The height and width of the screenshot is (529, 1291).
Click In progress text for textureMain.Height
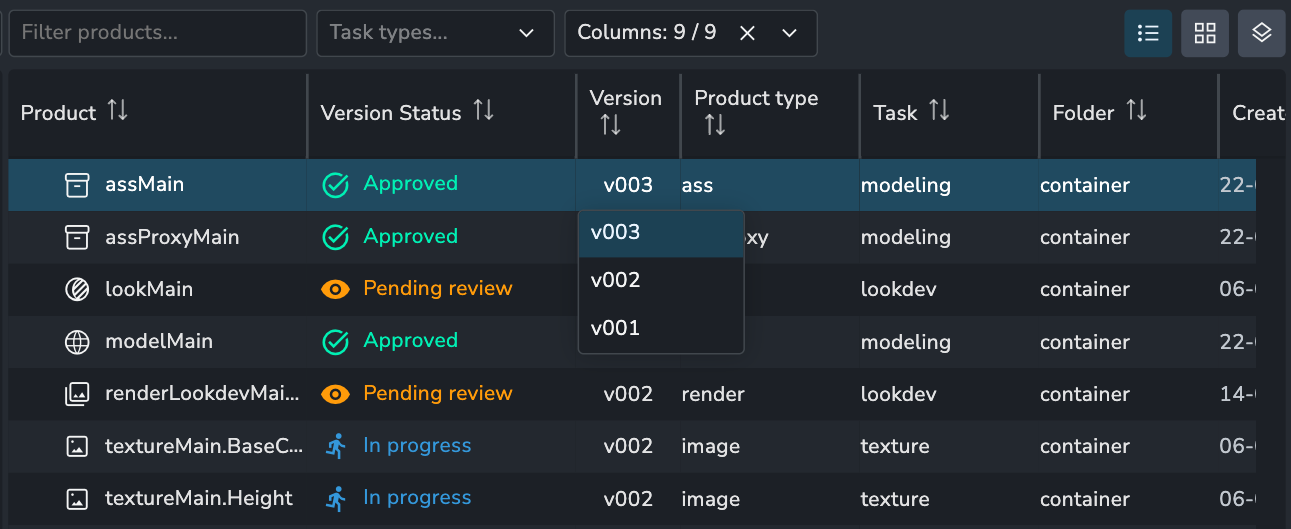(x=417, y=497)
